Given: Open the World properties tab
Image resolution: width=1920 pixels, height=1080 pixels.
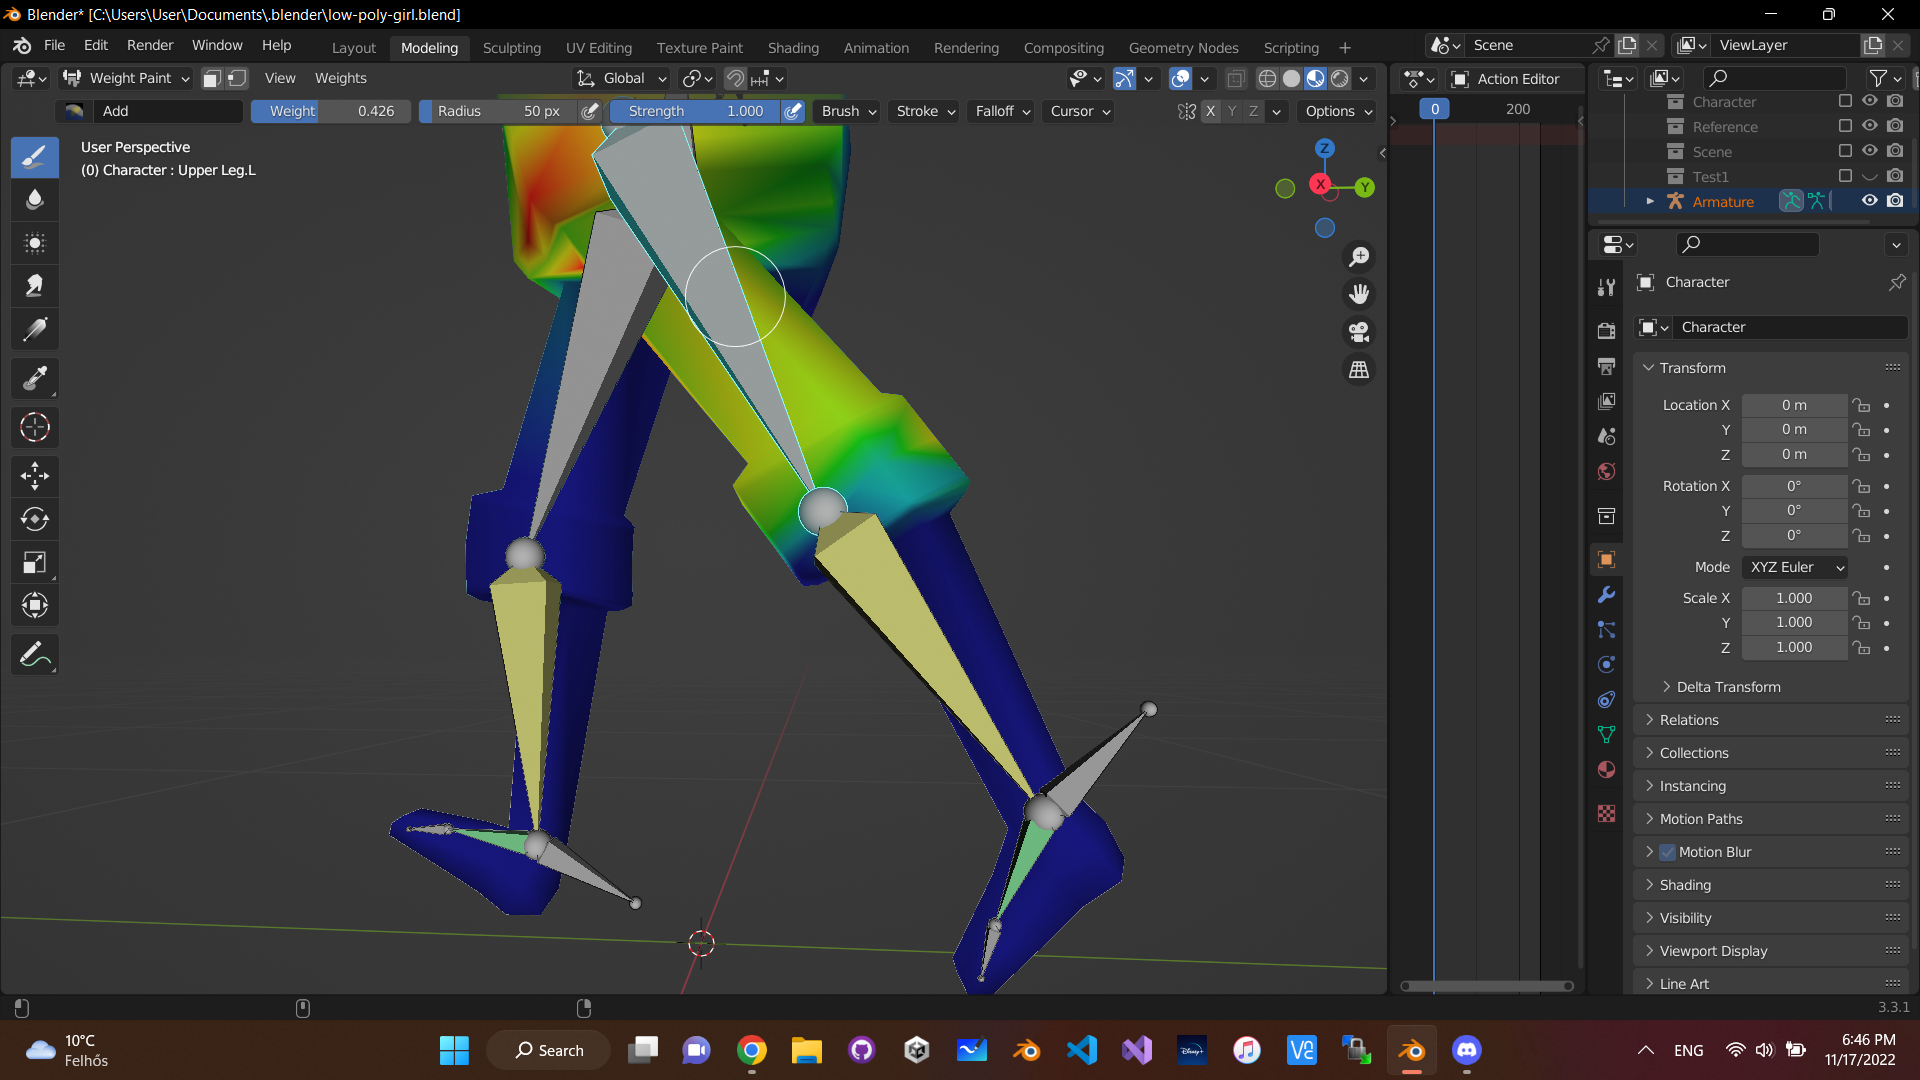Looking at the screenshot, I should [x=1606, y=471].
